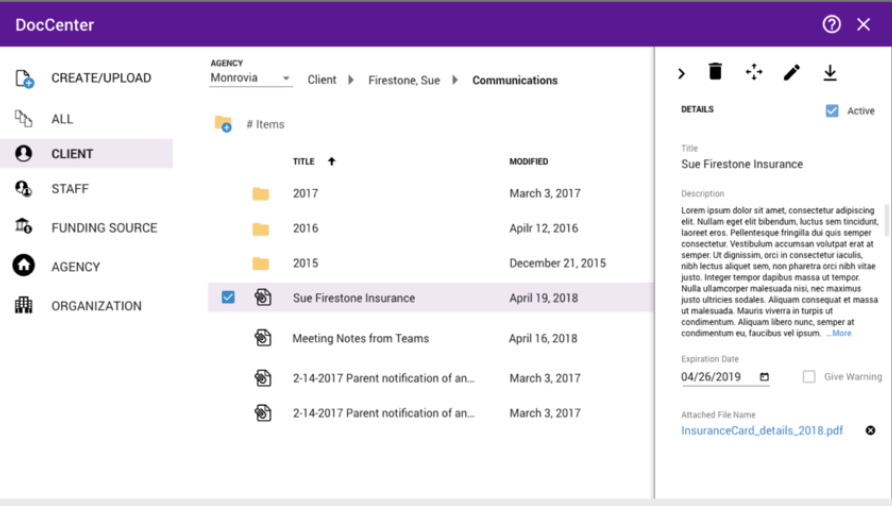The width and height of the screenshot is (892, 506).
Task: Remove the attached file
Action: pyautogui.click(x=870, y=431)
